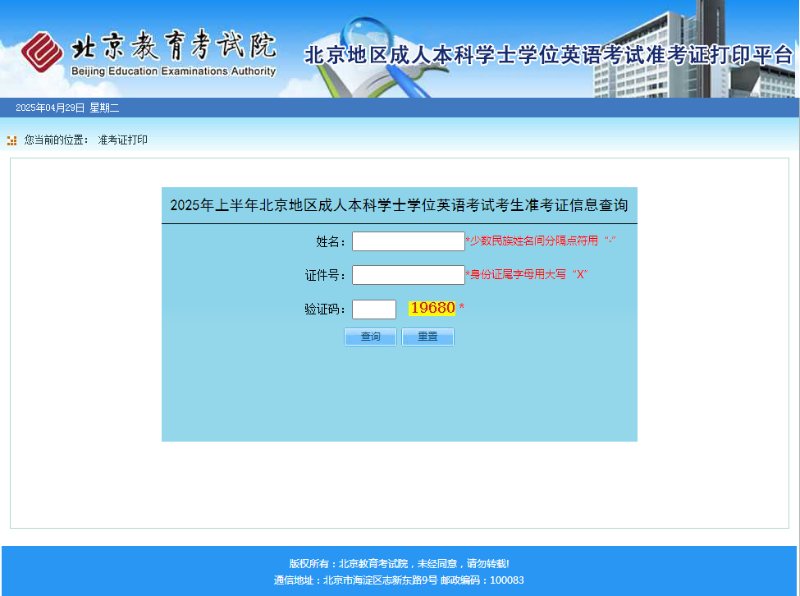Click the 您当前的位置 location label
The height and width of the screenshot is (596, 800).
(57, 140)
